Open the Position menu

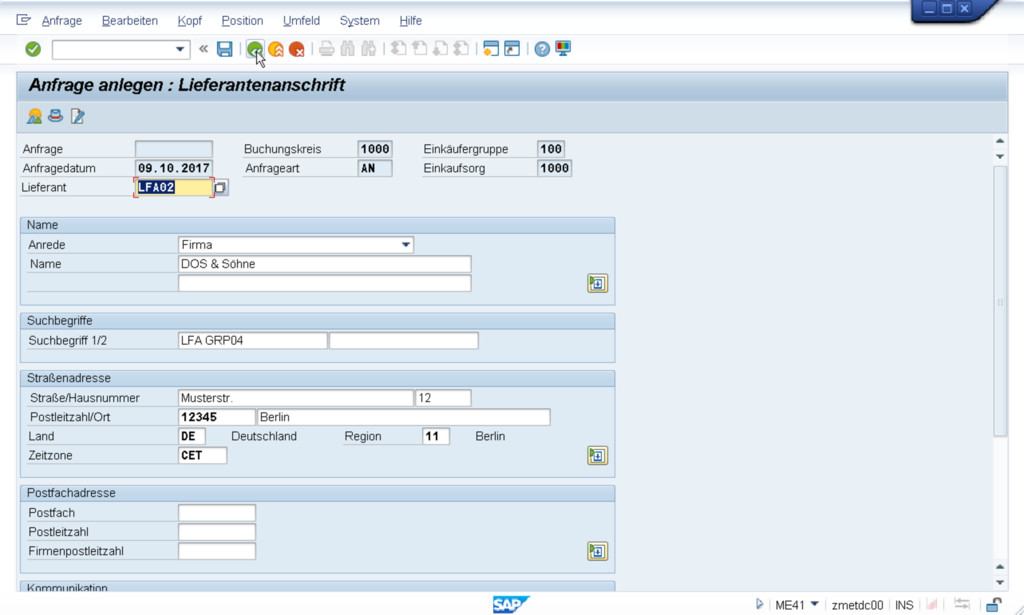[242, 21]
